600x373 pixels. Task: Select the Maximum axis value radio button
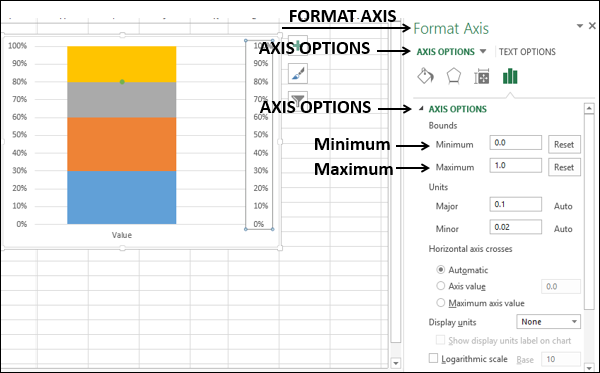(x=441, y=303)
